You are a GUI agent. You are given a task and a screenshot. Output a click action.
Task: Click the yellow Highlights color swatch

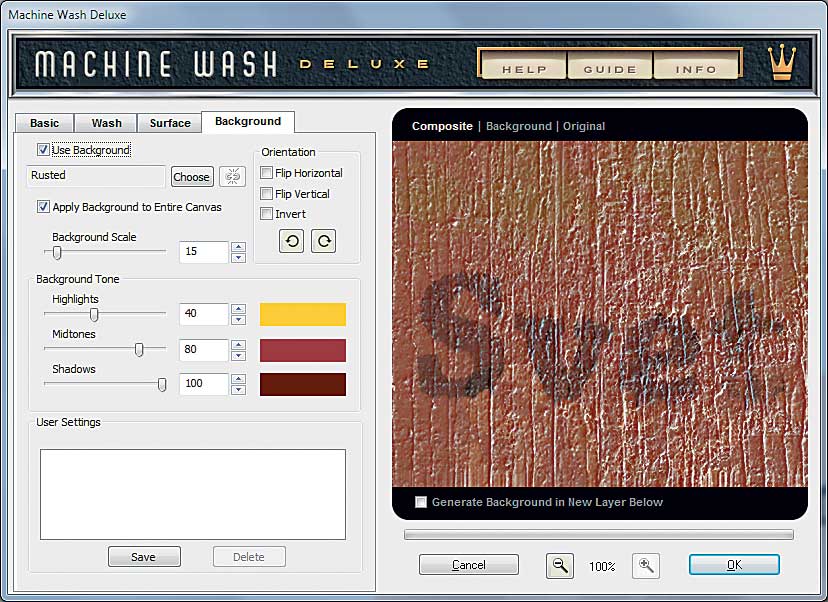(x=303, y=314)
